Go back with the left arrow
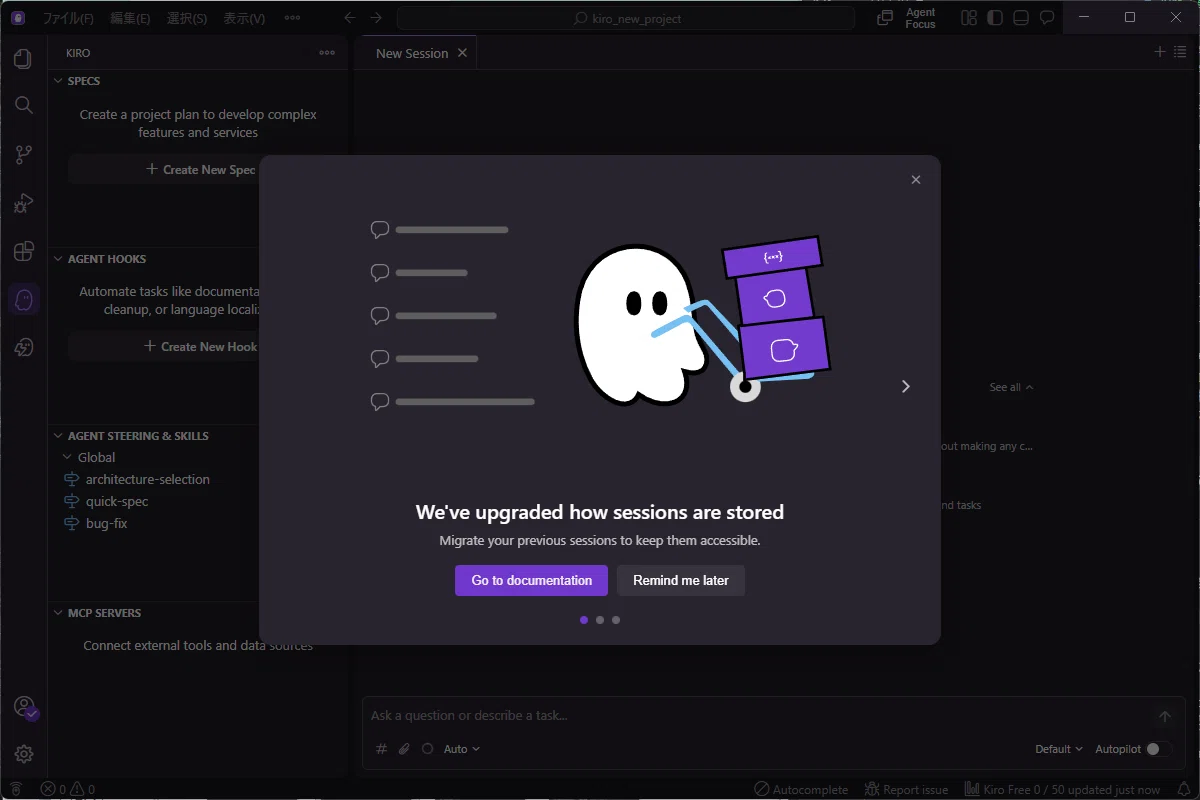This screenshot has height=800, width=1200. (x=349, y=18)
